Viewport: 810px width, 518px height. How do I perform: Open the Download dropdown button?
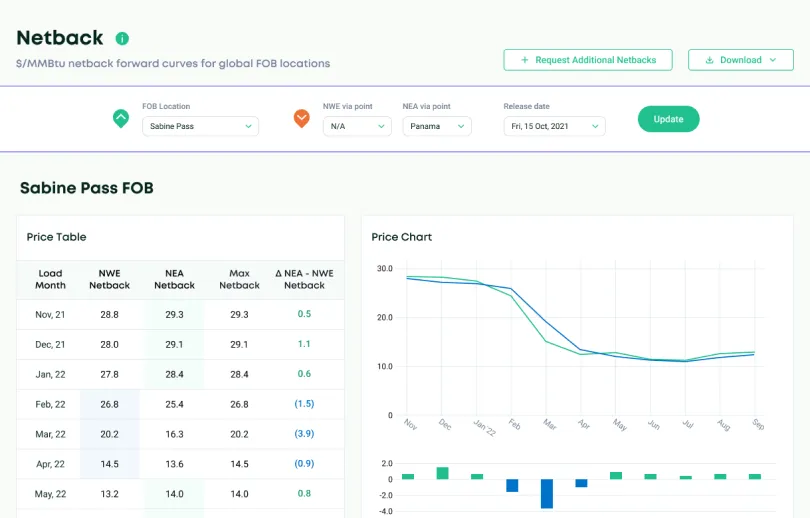(741, 60)
